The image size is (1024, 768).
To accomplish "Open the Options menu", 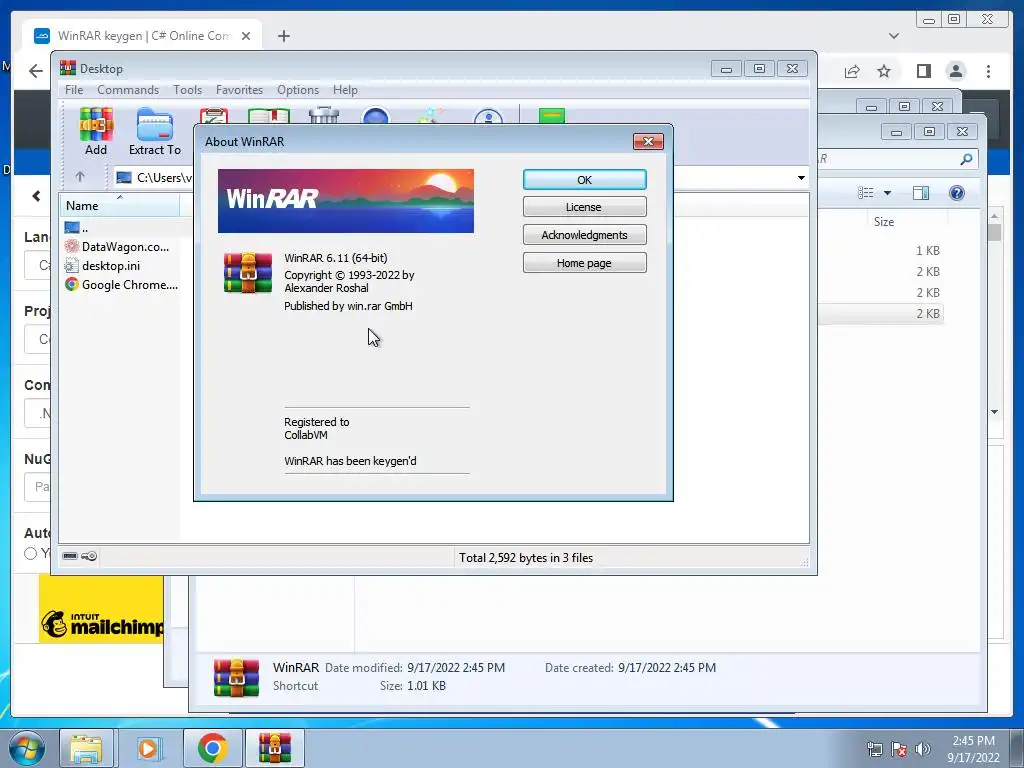I will coord(298,90).
